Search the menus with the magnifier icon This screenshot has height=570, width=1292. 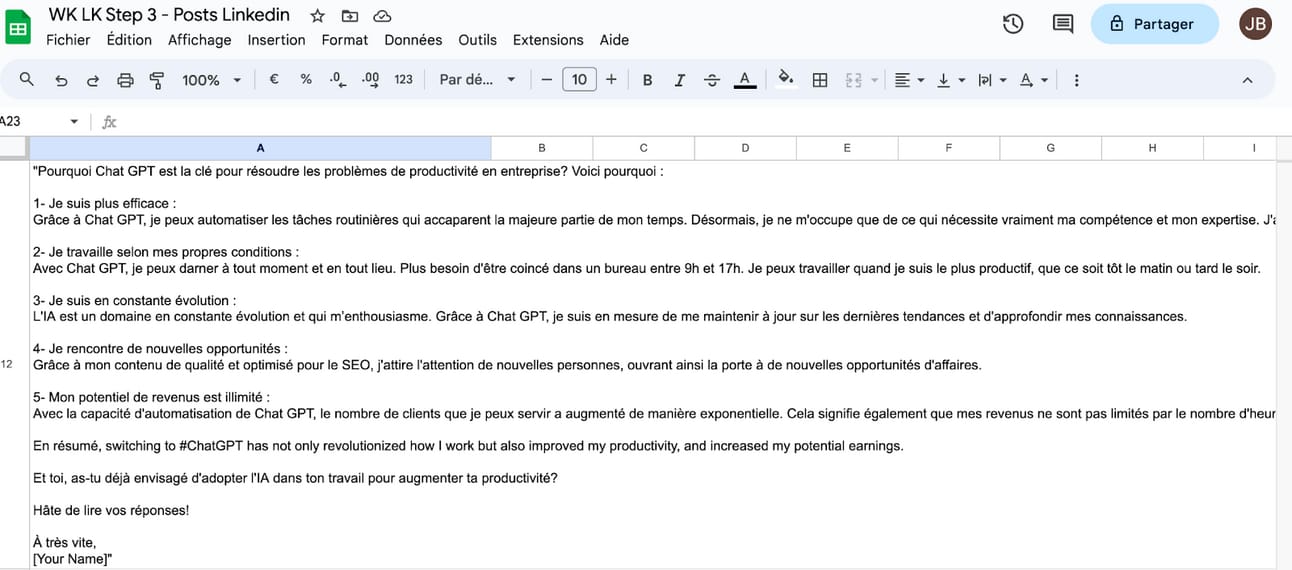pyautogui.click(x=27, y=79)
